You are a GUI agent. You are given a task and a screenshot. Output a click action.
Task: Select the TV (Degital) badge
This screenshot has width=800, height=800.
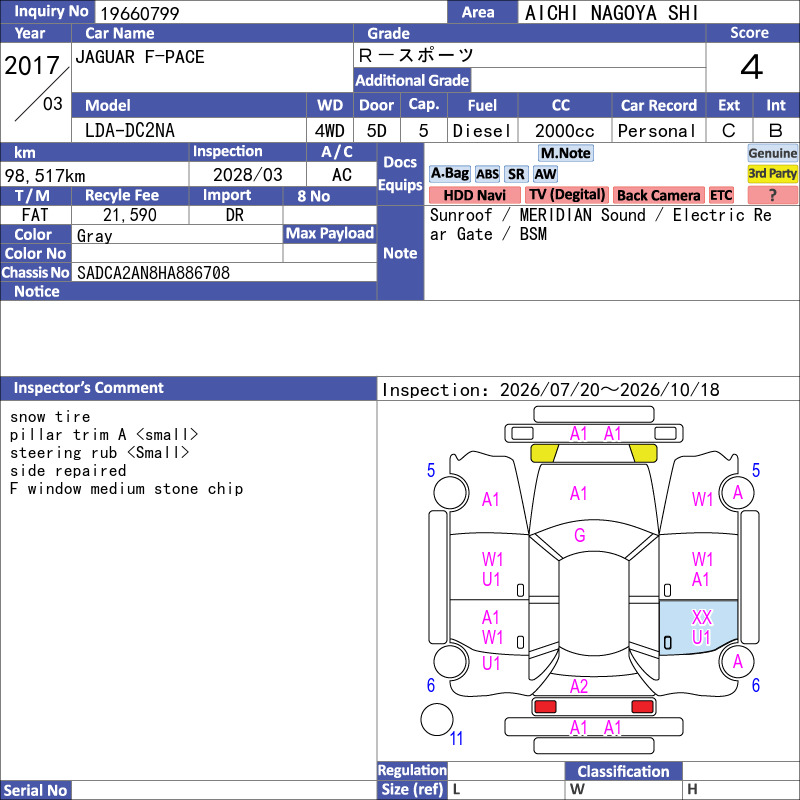pos(567,195)
